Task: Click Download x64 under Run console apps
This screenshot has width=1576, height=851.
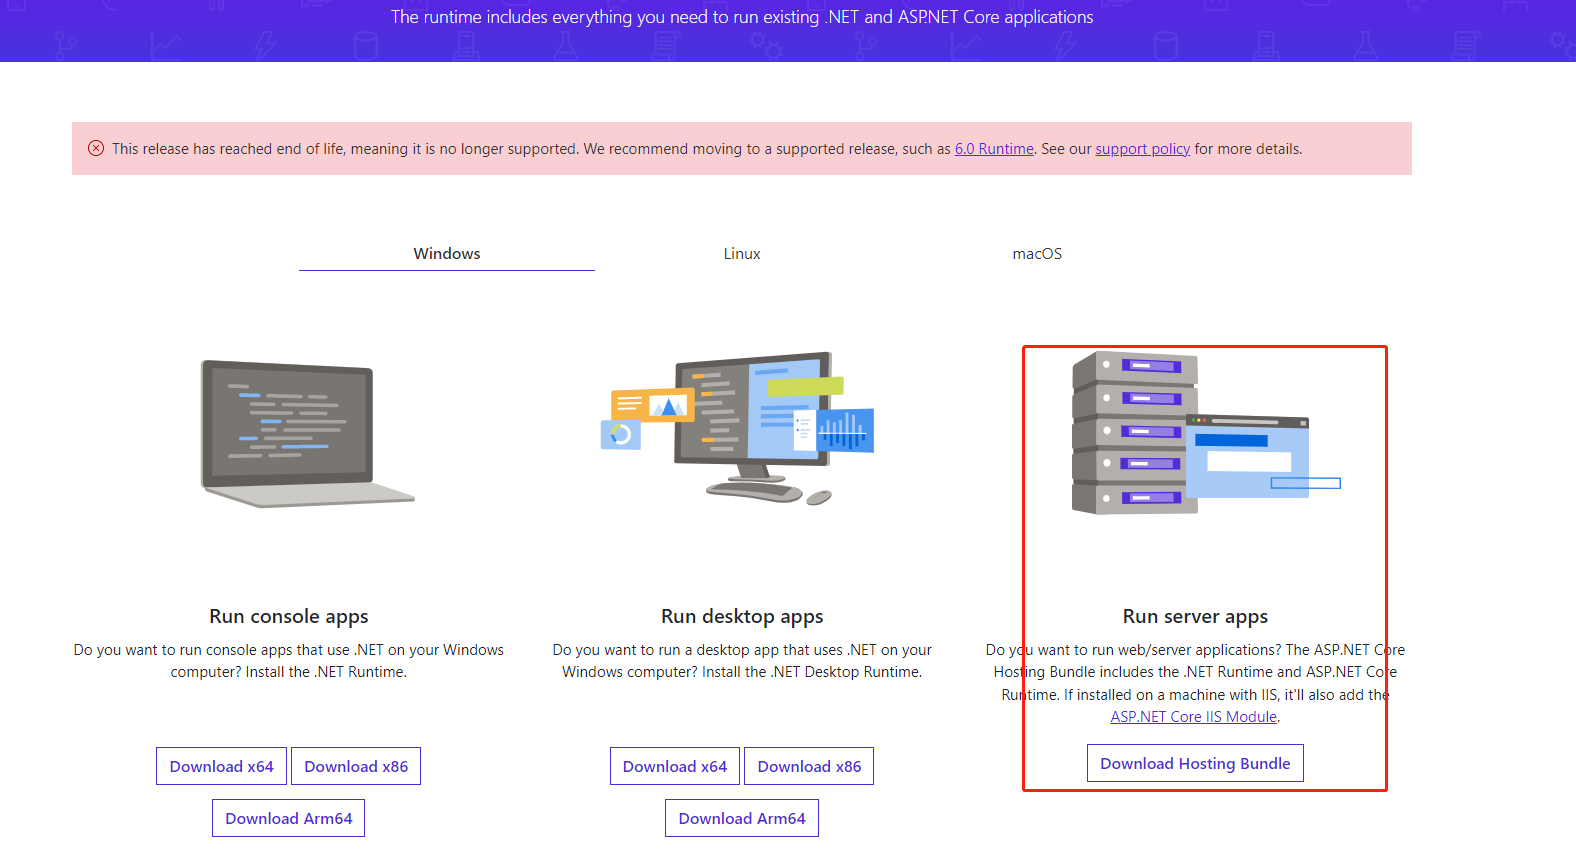Action: [x=222, y=766]
